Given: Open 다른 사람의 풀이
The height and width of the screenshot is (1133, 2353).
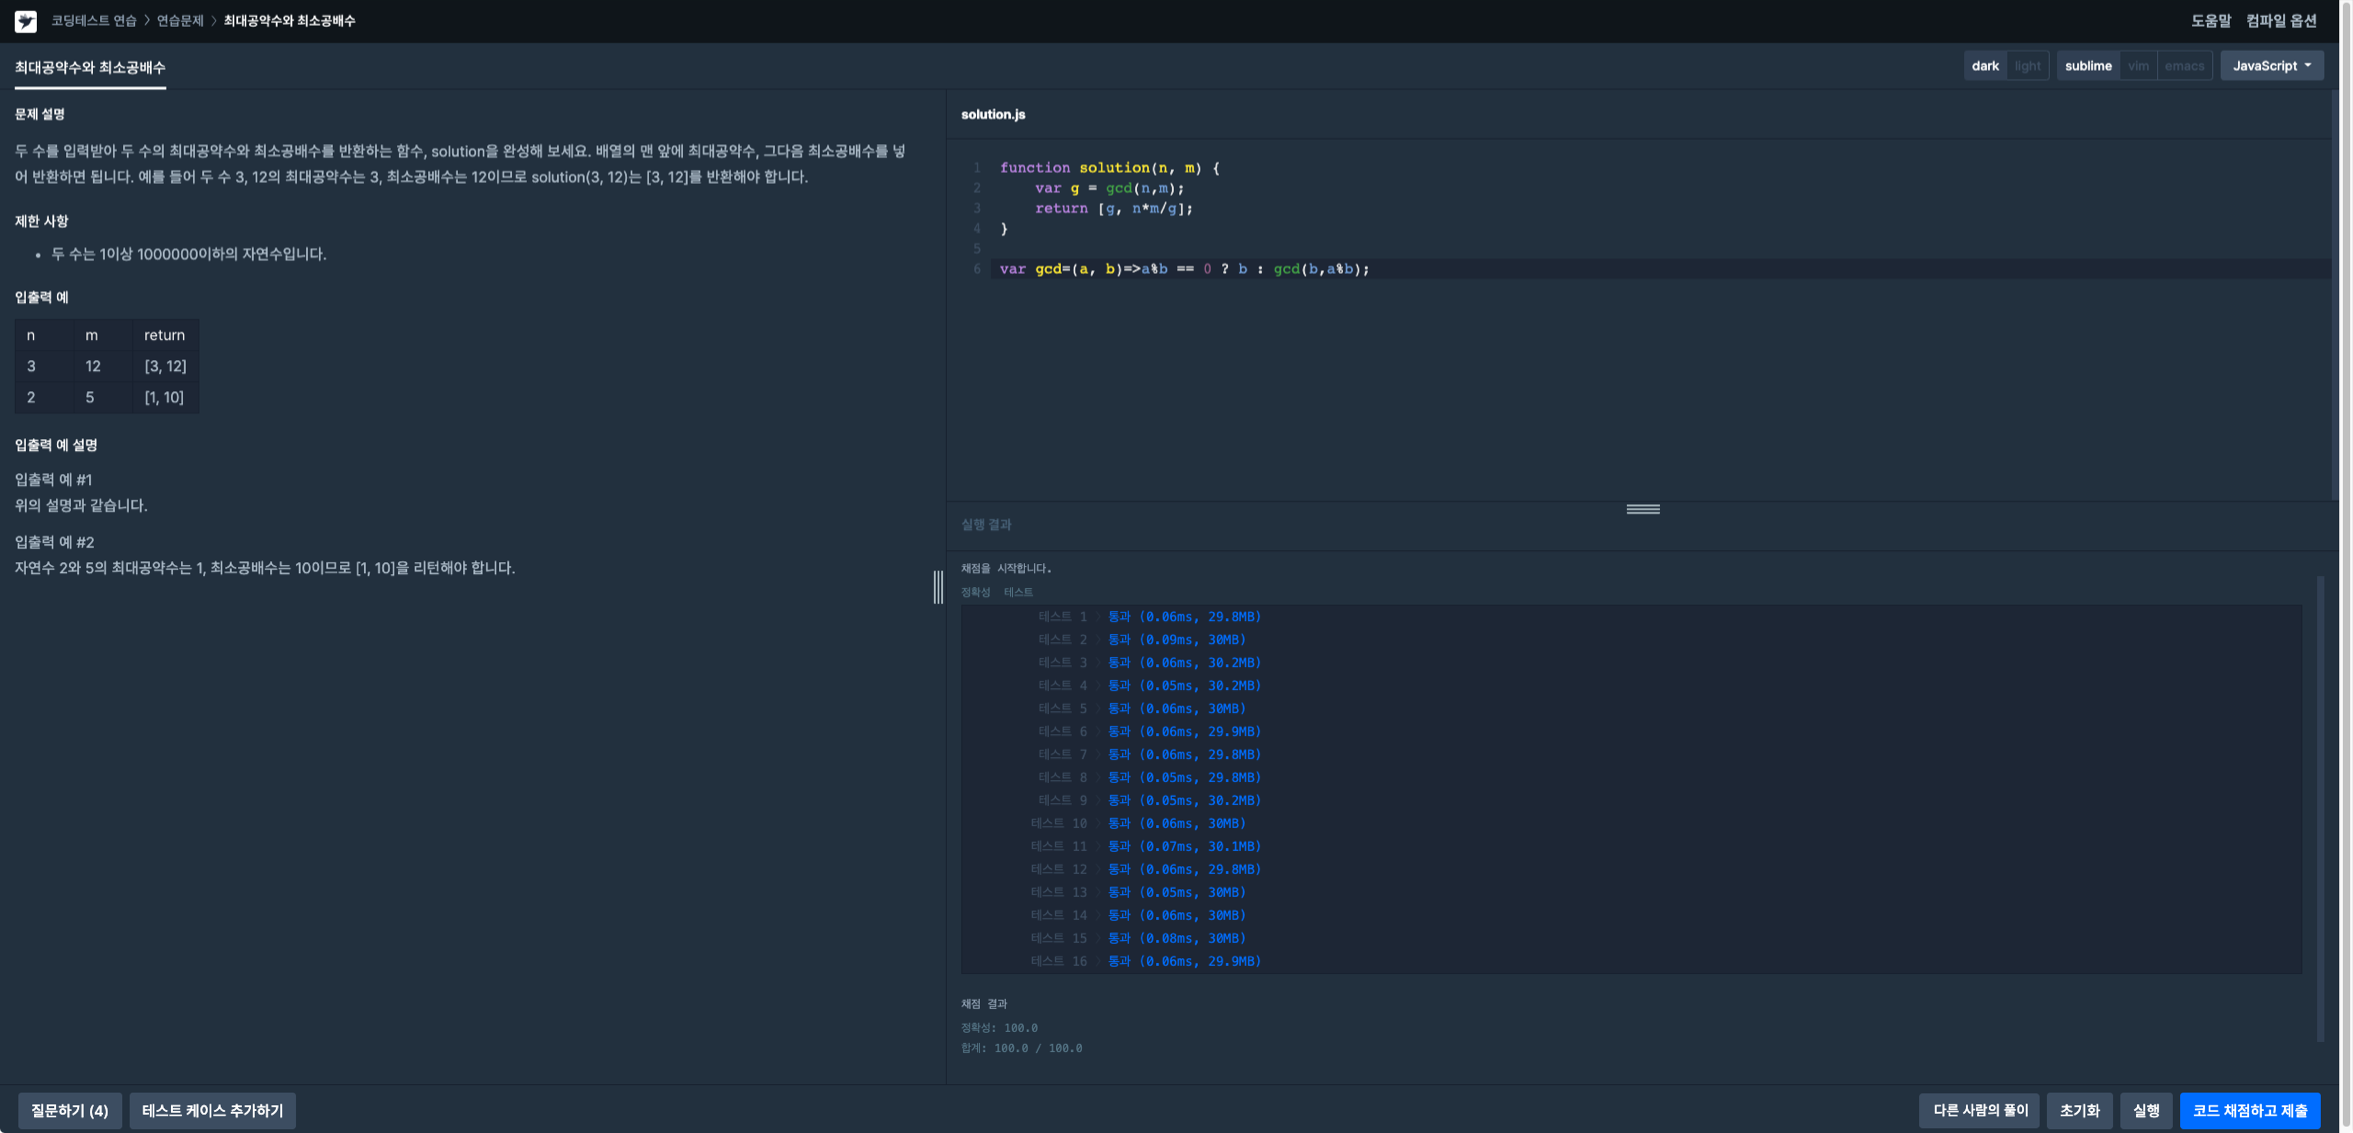Looking at the screenshot, I should point(1979,1110).
